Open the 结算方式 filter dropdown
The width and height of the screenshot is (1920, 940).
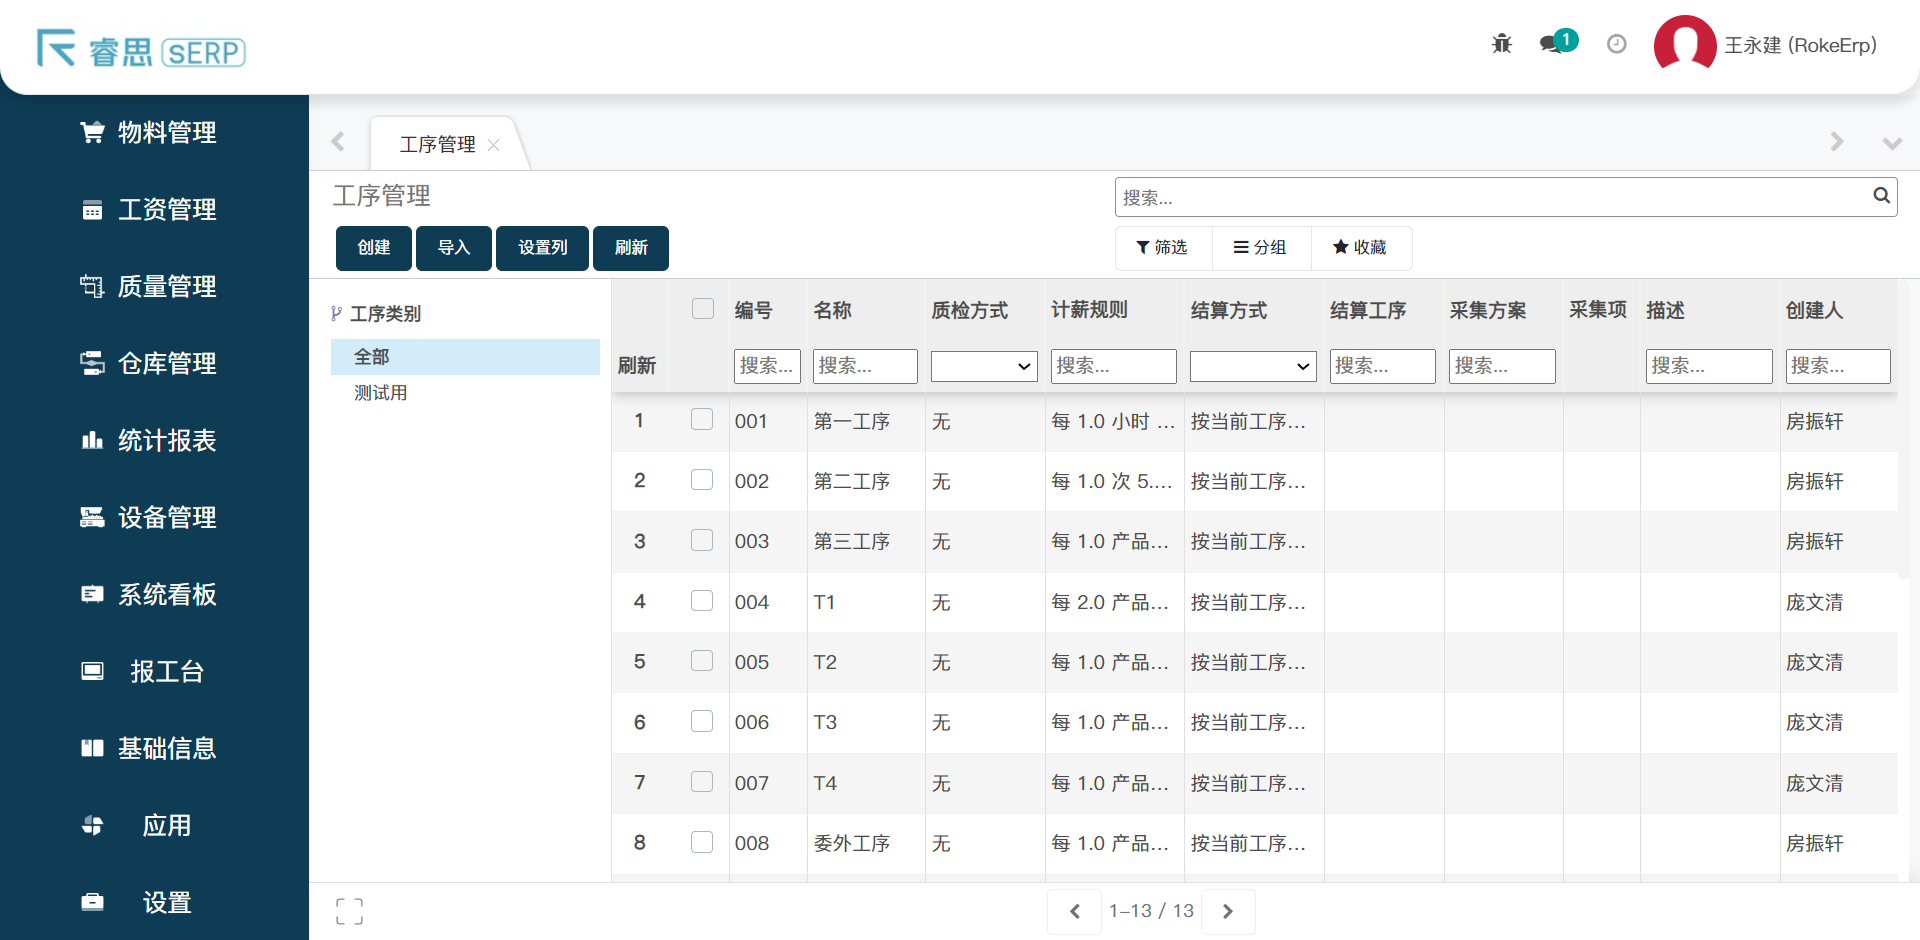[1252, 366]
